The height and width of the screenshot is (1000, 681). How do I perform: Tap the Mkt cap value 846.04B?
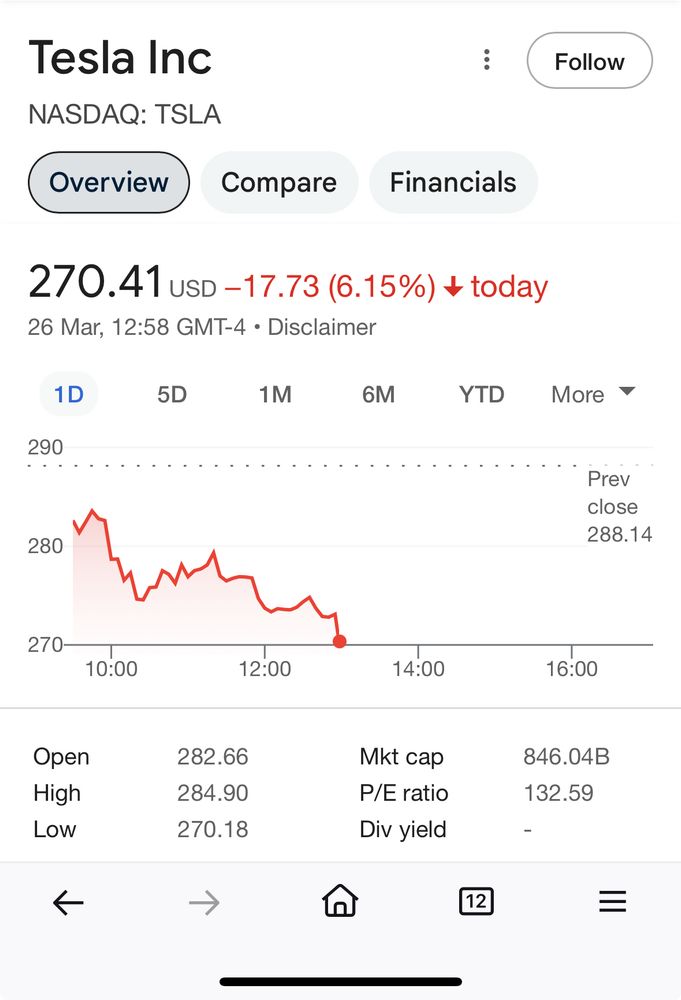coord(566,756)
